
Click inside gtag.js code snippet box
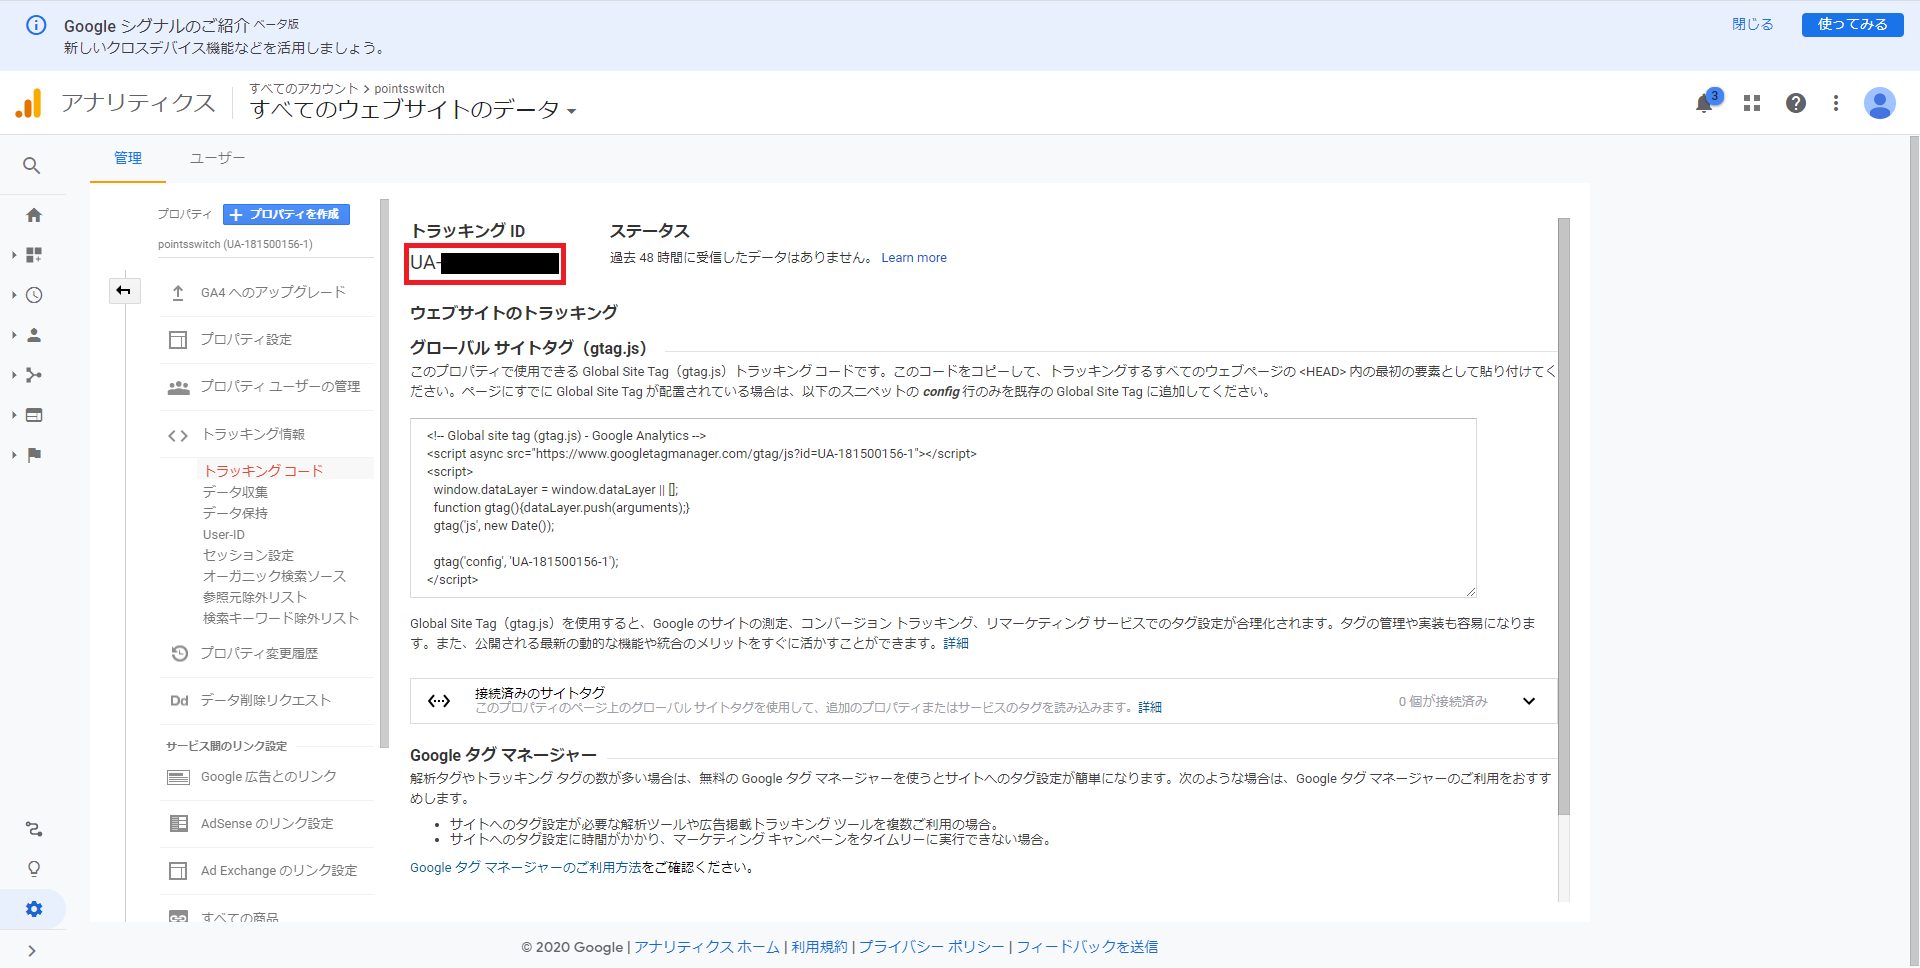(x=943, y=508)
